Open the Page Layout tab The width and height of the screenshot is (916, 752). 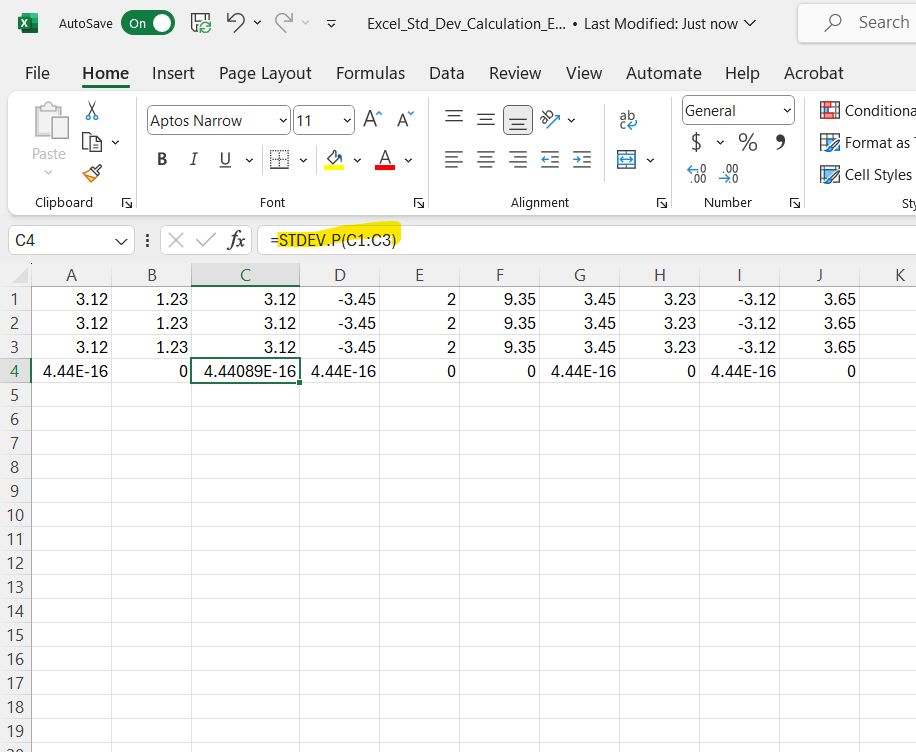[x=265, y=73]
